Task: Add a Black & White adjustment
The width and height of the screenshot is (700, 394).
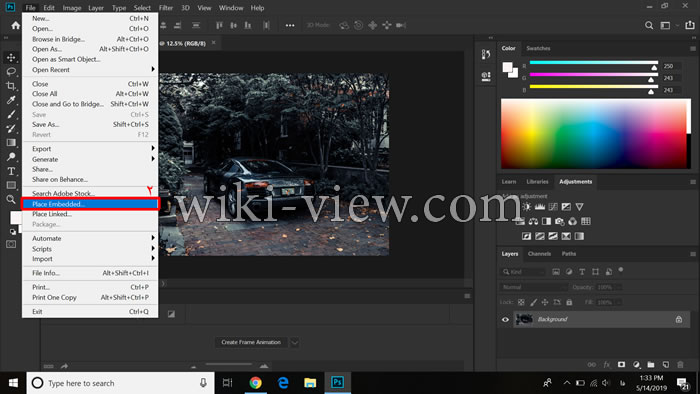Action: click(x=546, y=221)
